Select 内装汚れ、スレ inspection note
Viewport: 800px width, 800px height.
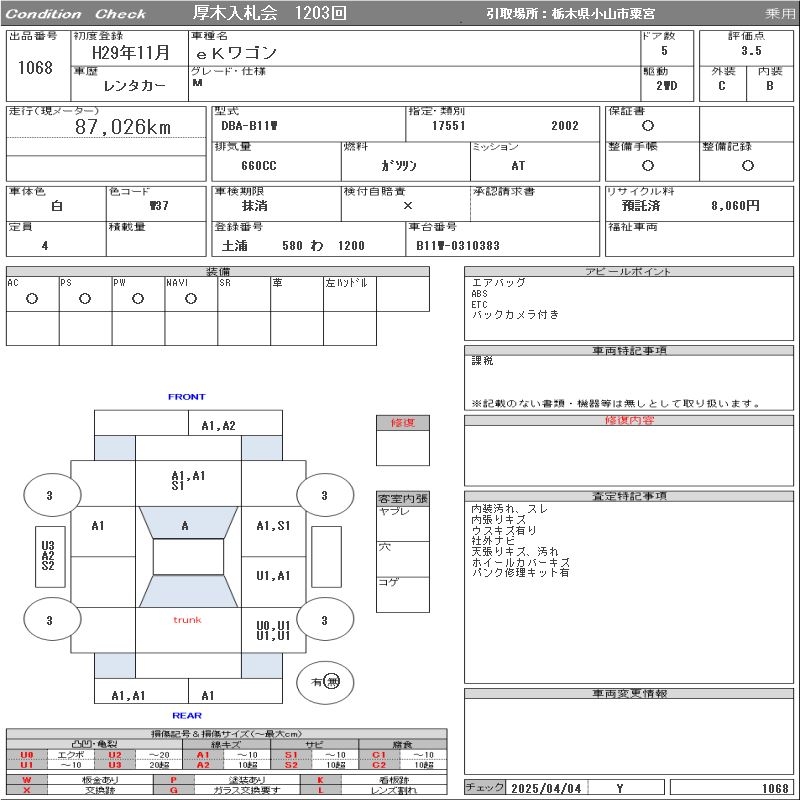coord(509,509)
